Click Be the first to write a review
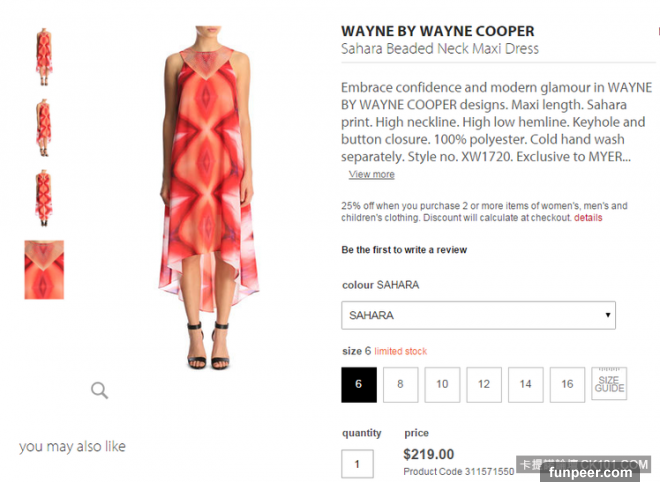This screenshot has width=660, height=482. coord(404,250)
